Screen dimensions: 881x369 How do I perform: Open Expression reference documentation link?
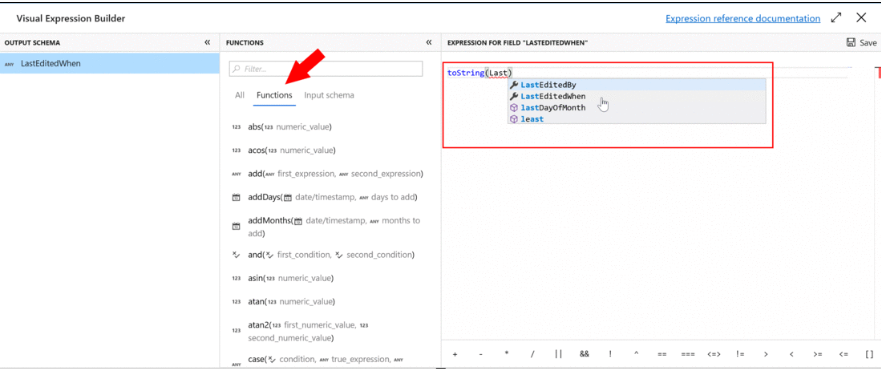(x=742, y=19)
